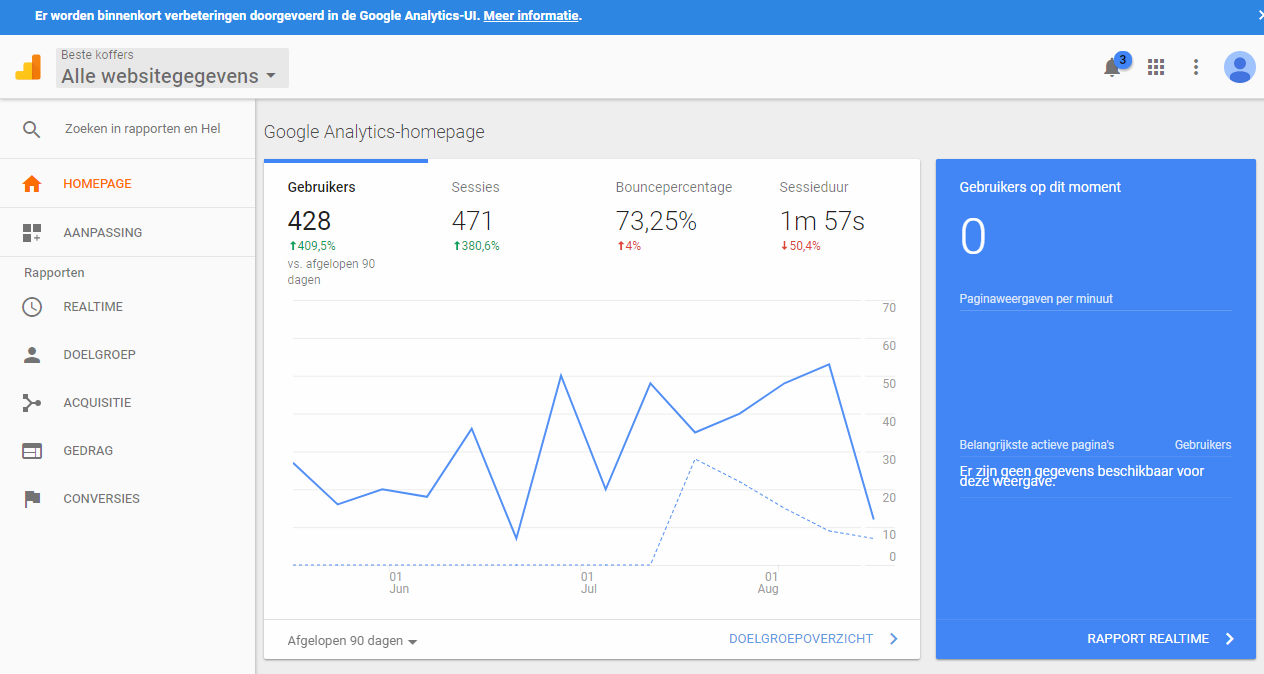
Task: Click the 380,6% increase indicator
Action: 476,246
